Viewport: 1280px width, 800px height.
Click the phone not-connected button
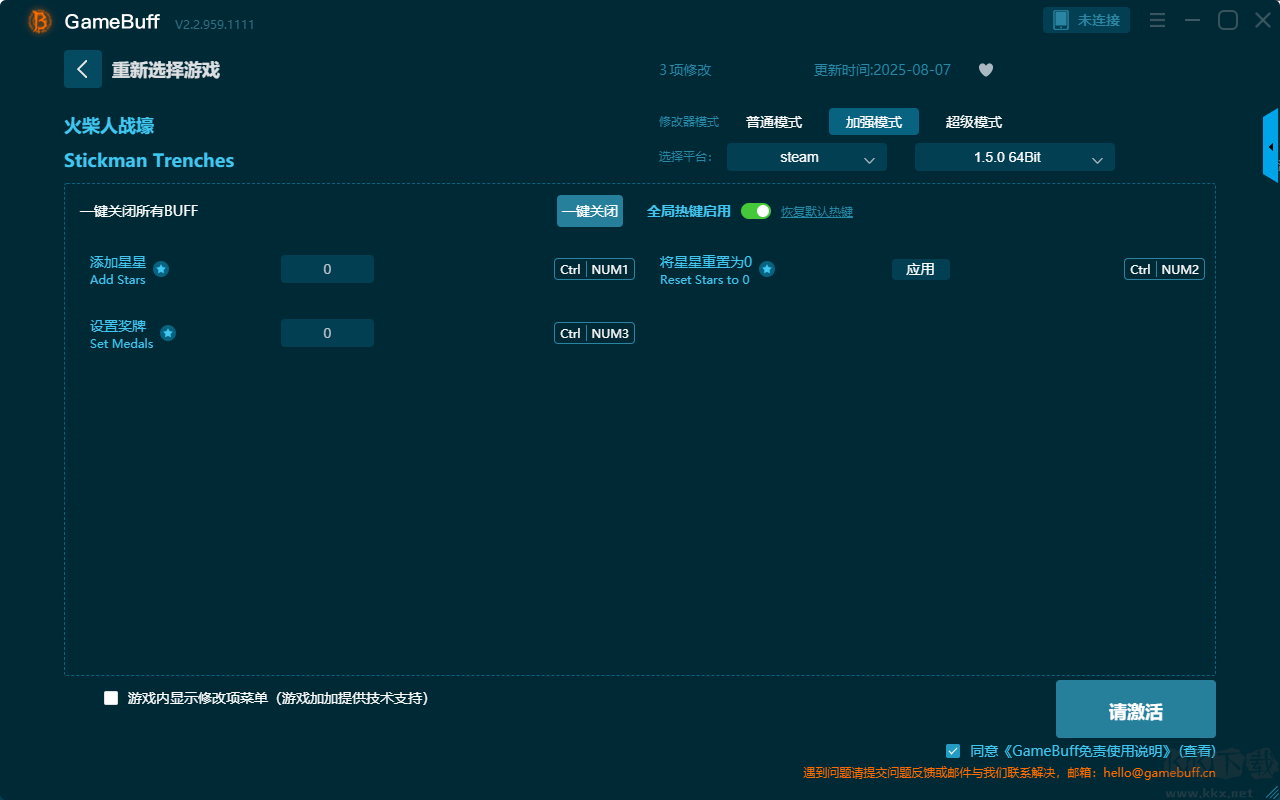1087,20
